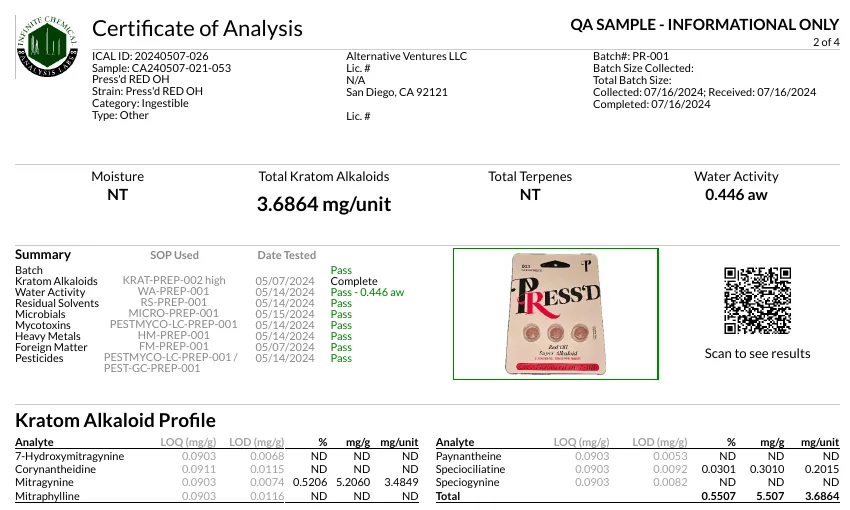Click the QR code to see results
The width and height of the screenshot is (850, 510).
point(757,301)
